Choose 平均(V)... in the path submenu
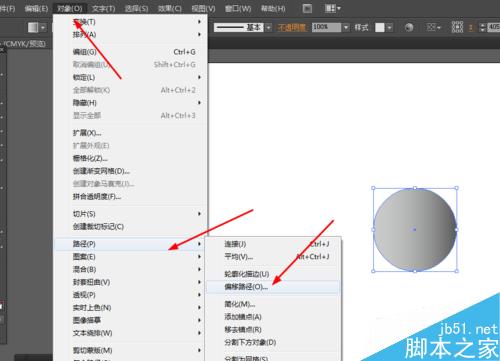The height and width of the screenshot is (361, 500). [273, 257]
